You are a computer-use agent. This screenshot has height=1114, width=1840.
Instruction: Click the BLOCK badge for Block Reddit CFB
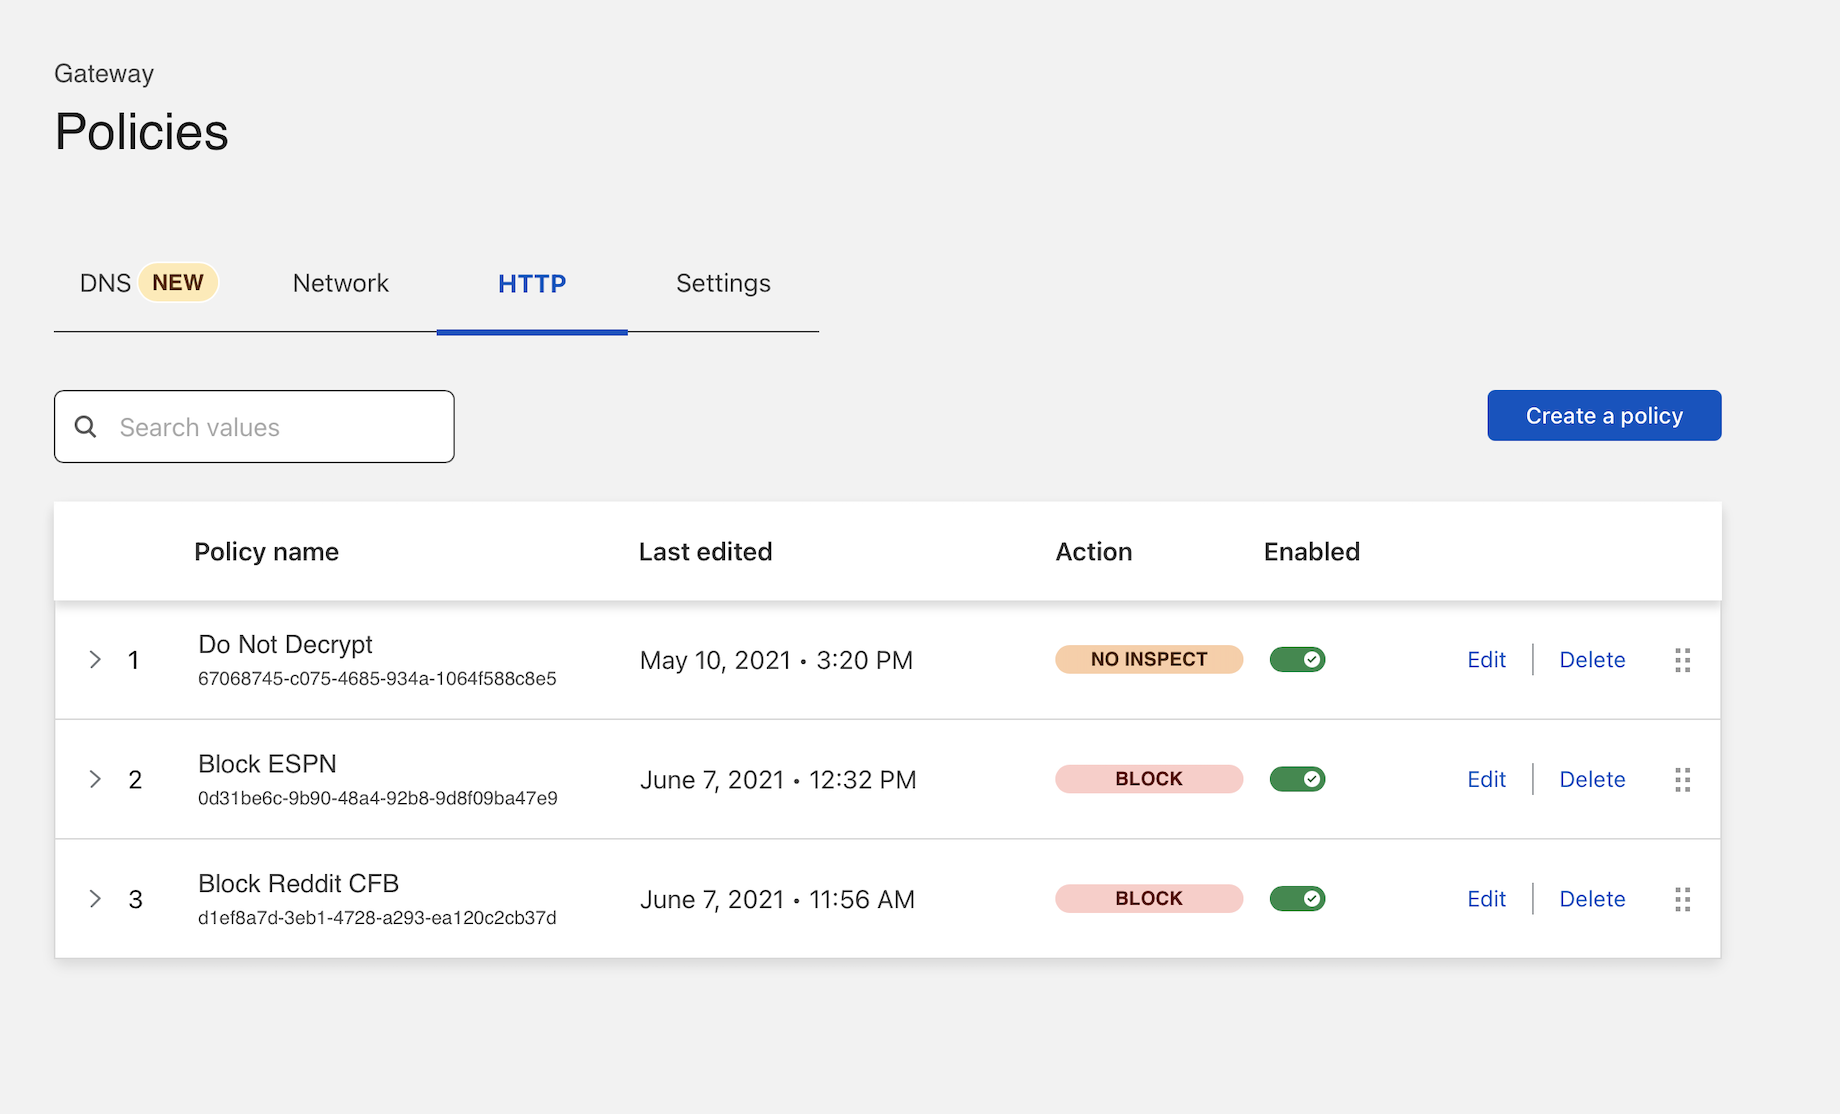(1148, 899)
